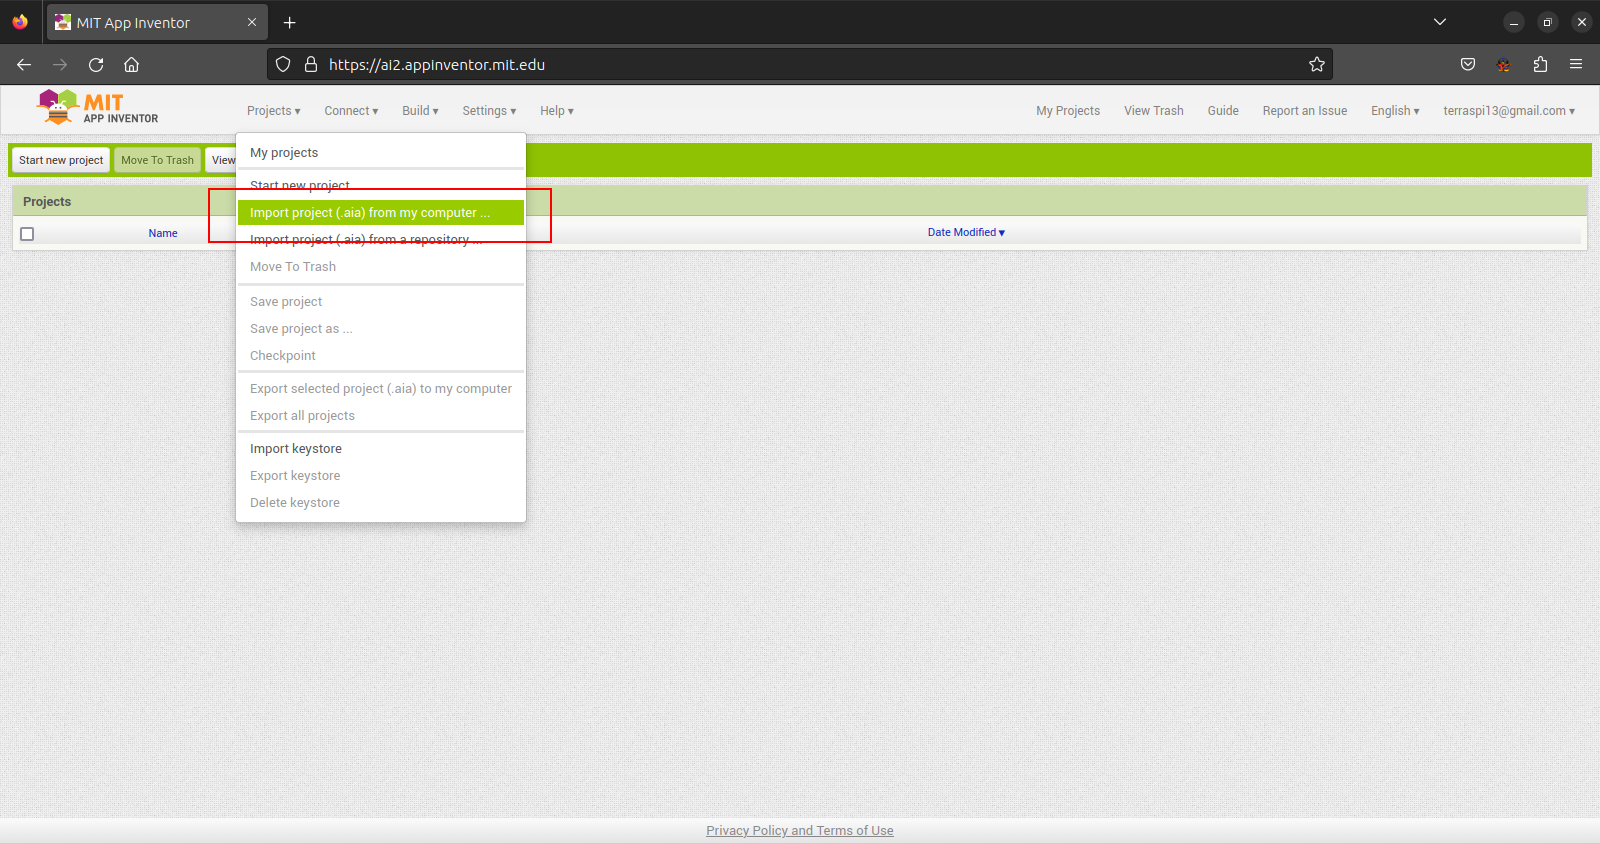Open the Pocket save icon
The height and width of the screenshot is (844, 1600).
[x=1468, y=65]
